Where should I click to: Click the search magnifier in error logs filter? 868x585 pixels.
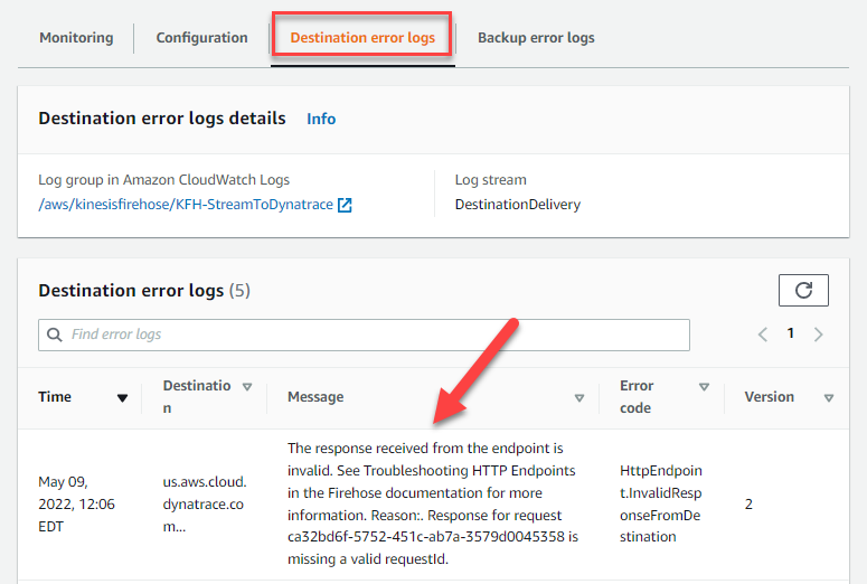(x=54, y=334)
